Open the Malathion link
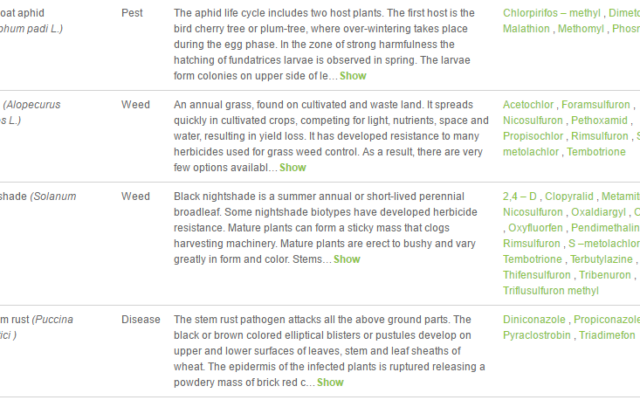Image resolution: width=640 pixels, height=400 pixels. pos(526,29)
